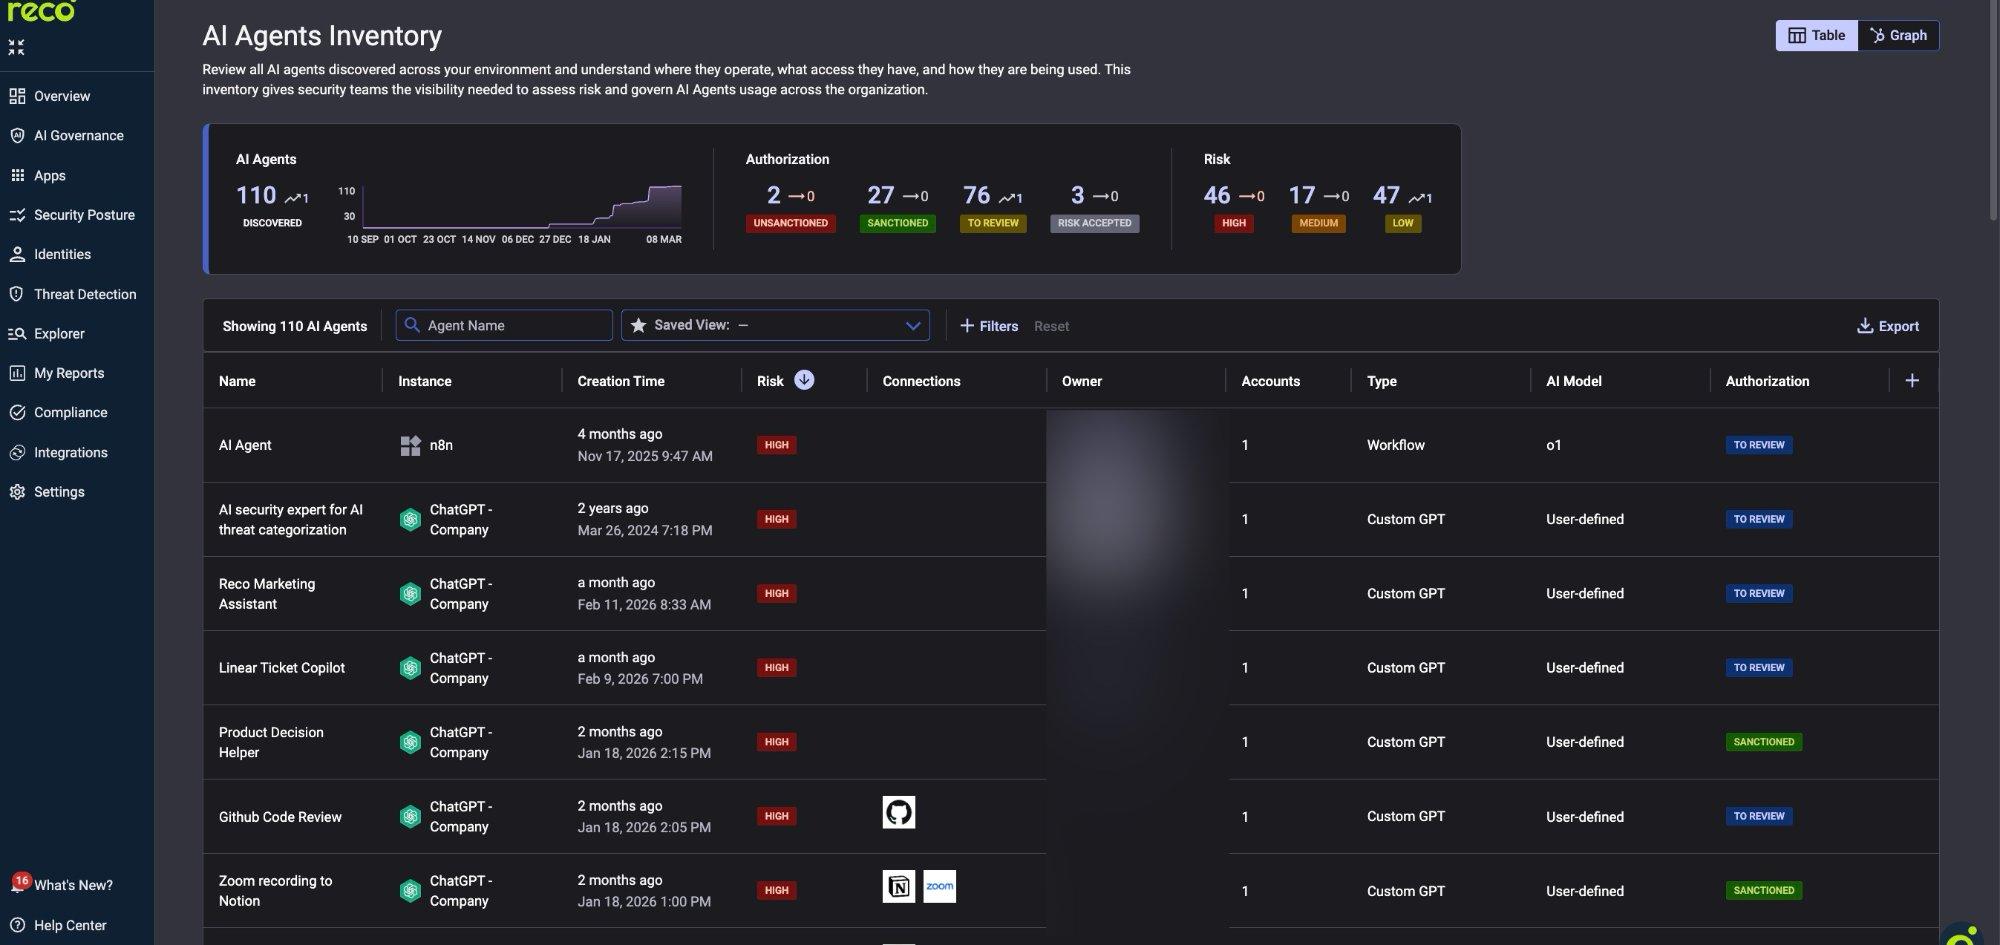The height and width of the screenshot is (945, 2000).
Task: Click the n8n instance icon on AI Agent row
Action: click(411, 446)
